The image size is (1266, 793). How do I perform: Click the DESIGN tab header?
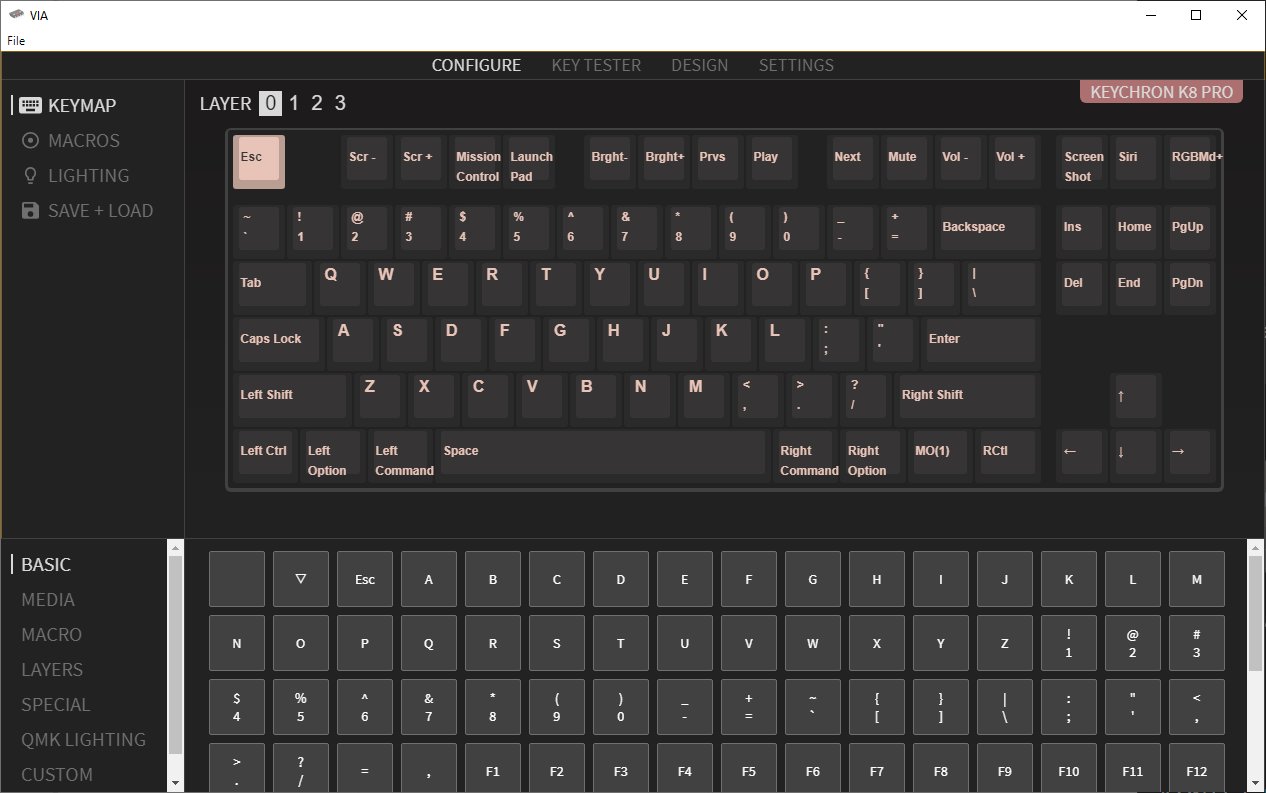(x=699, y=65)
